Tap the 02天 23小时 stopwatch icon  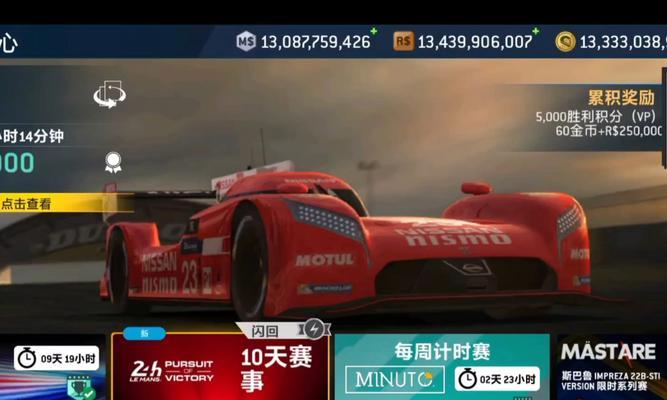(x=467, y=378)
